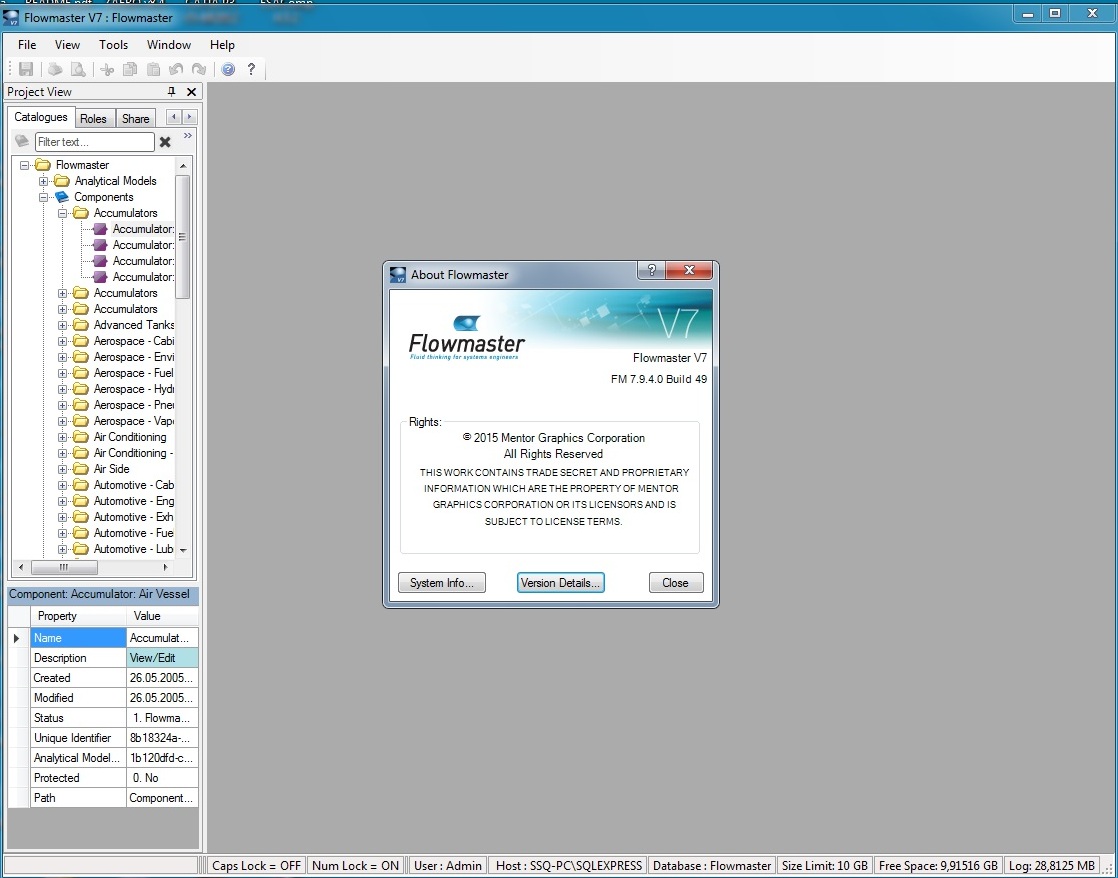The image size is (1118, 878).
Task: Expand the Advanced Tanks folder
Action: point(63,325)
